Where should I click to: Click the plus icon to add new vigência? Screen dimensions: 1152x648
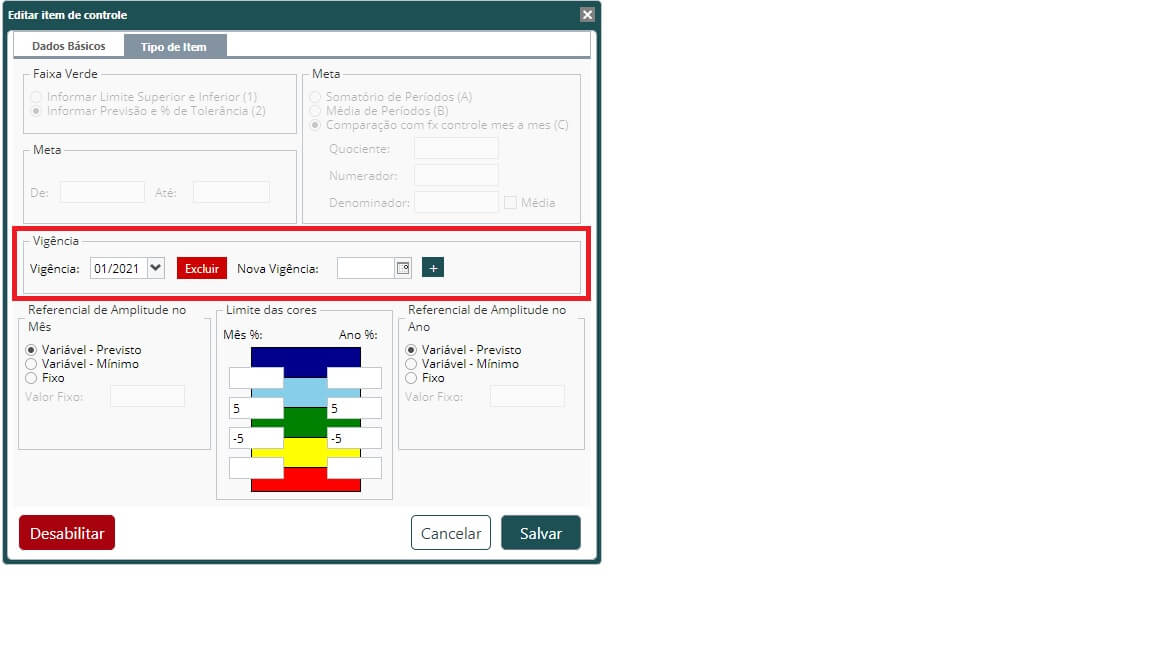tap(433, 268)
